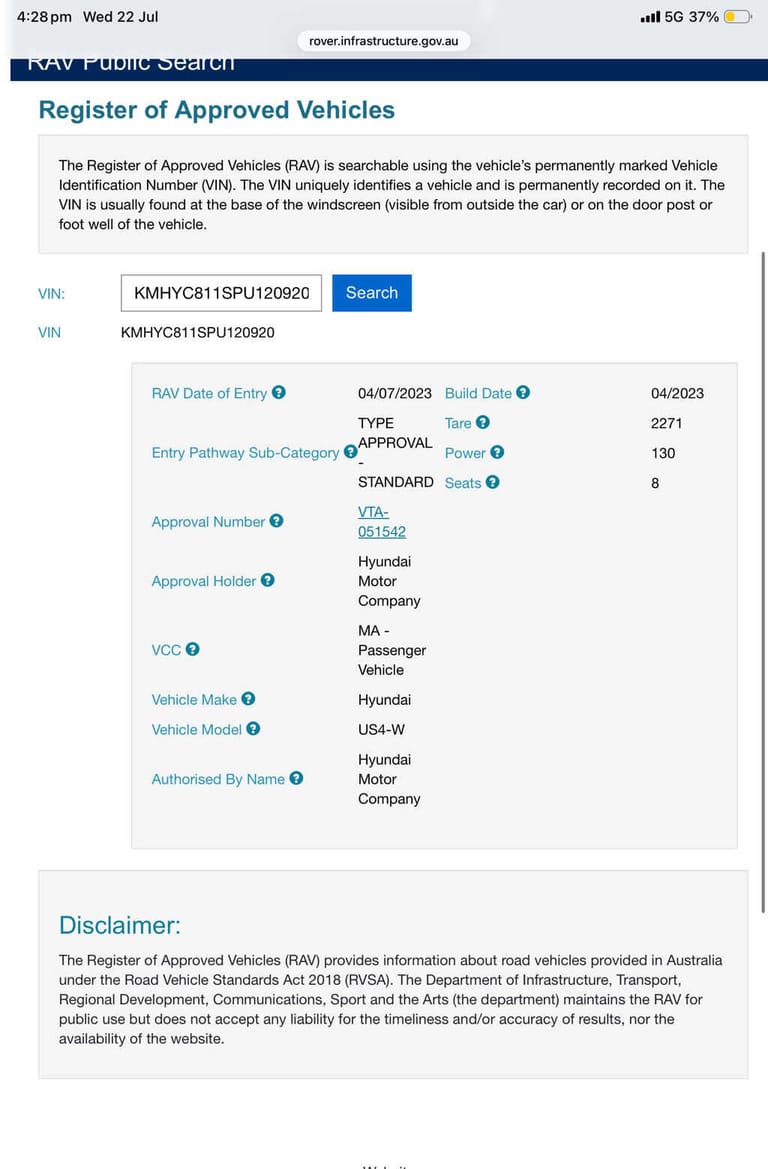Select the Power label
The image size is (768, 1169).
[465, 453]
